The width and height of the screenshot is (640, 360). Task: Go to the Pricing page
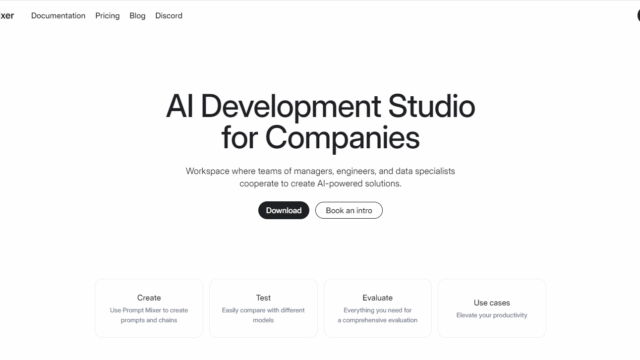point(107,16)
